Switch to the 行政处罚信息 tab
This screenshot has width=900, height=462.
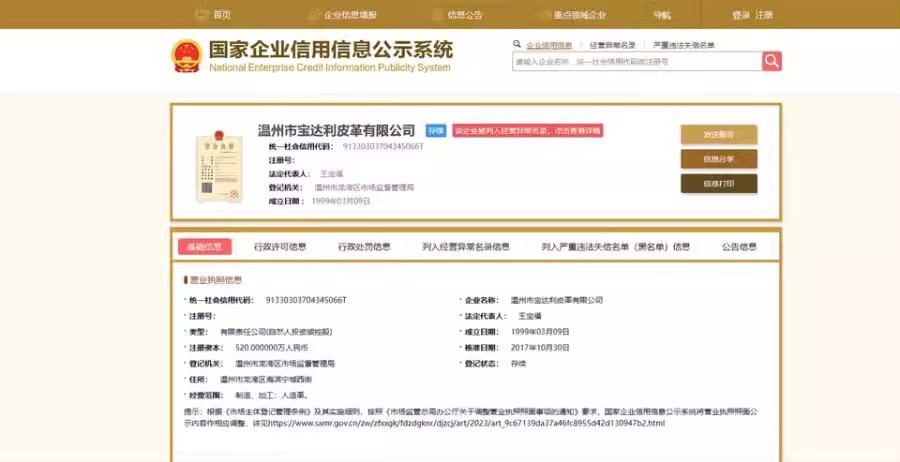pyautogui.click(x=364, y=247)
